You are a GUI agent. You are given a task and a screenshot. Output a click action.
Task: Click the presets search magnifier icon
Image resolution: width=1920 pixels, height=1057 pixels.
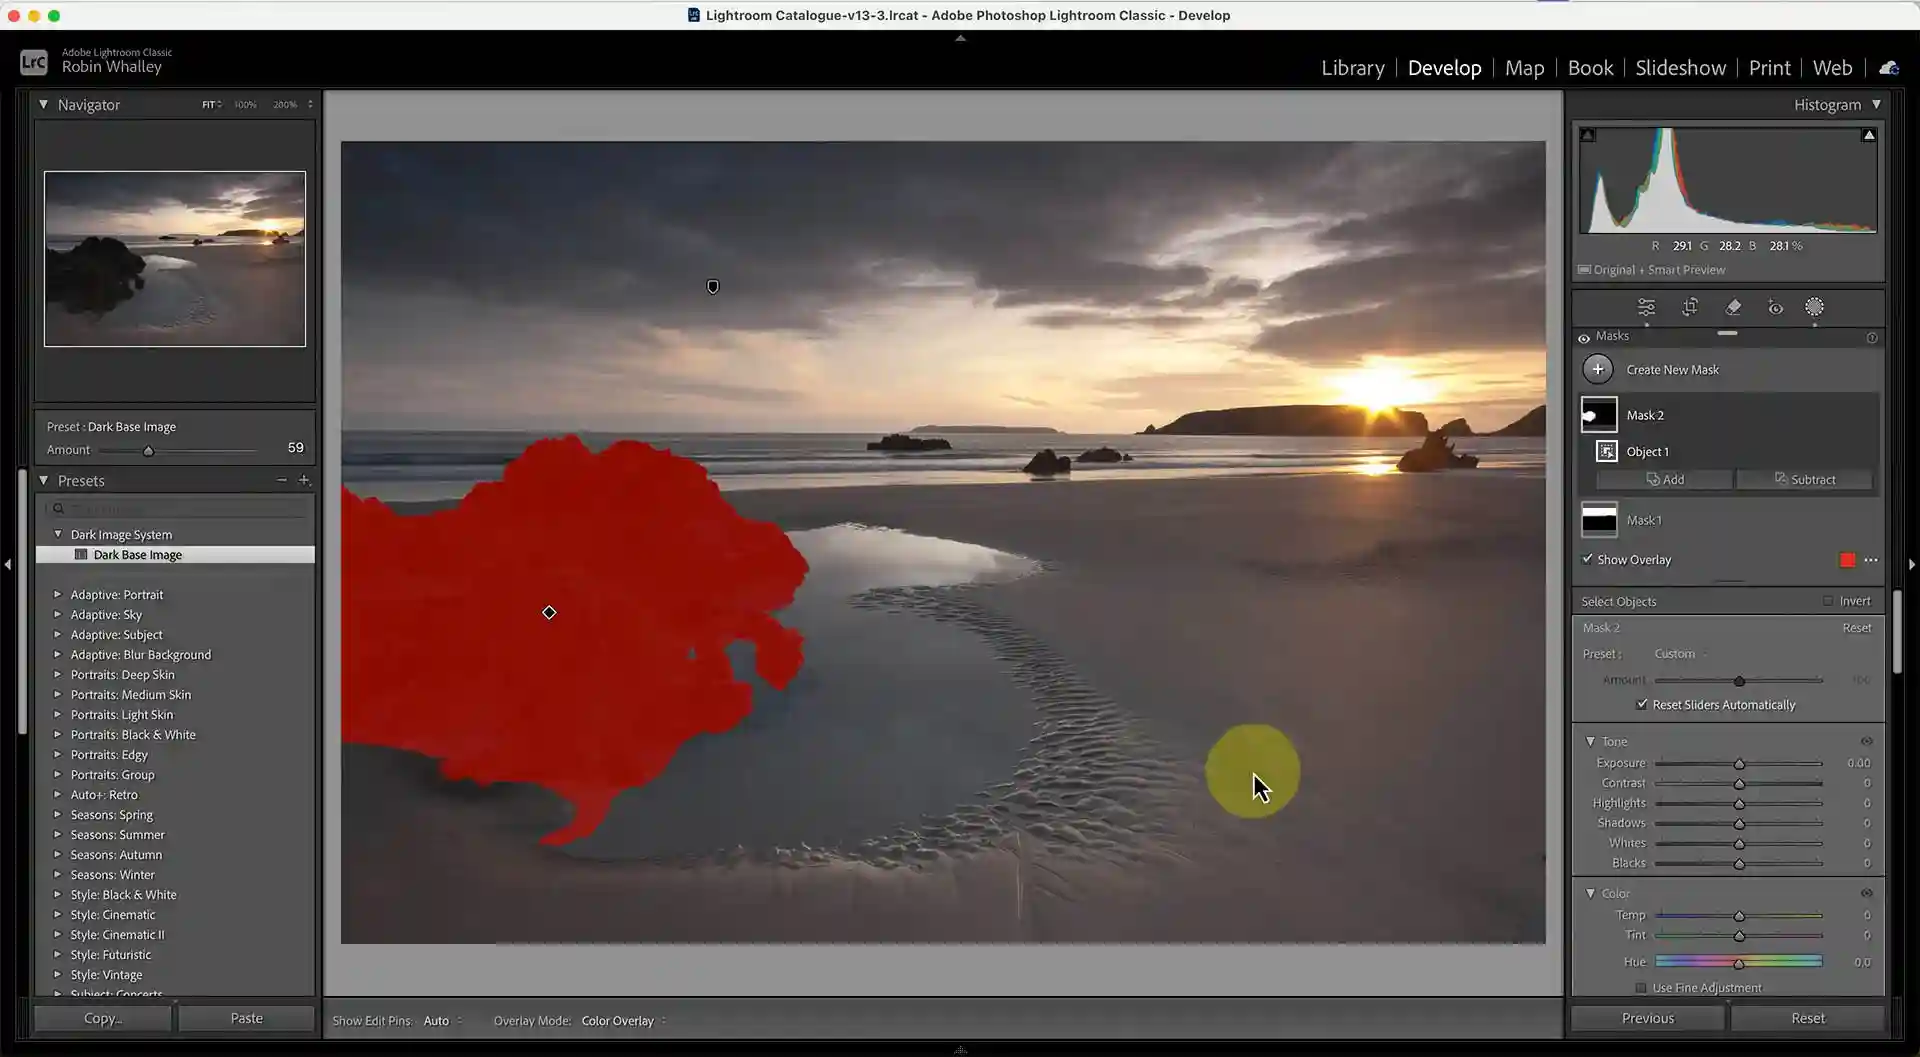pos(59,508)
